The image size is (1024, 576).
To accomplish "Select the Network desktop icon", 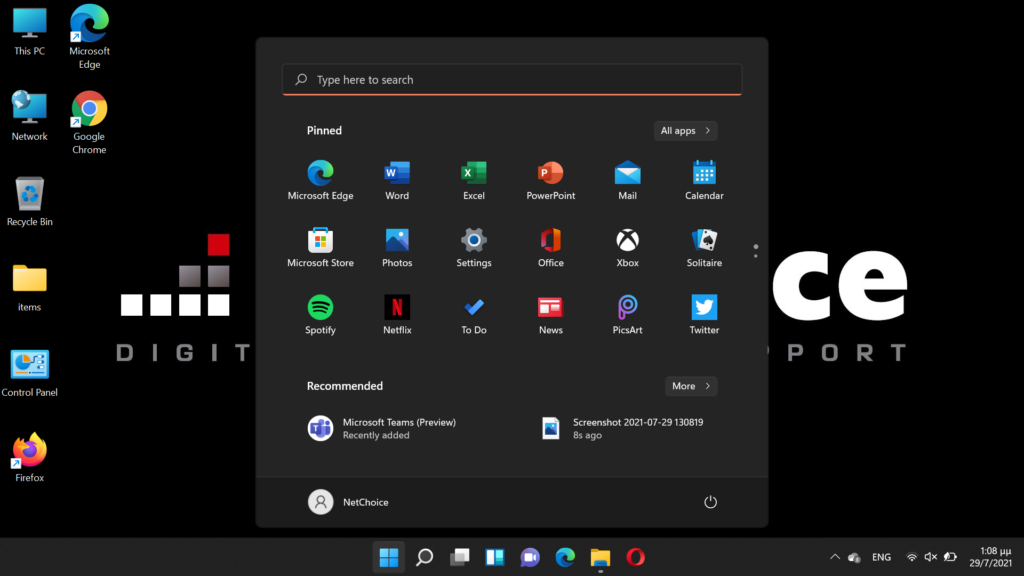I will click(29, 116).
